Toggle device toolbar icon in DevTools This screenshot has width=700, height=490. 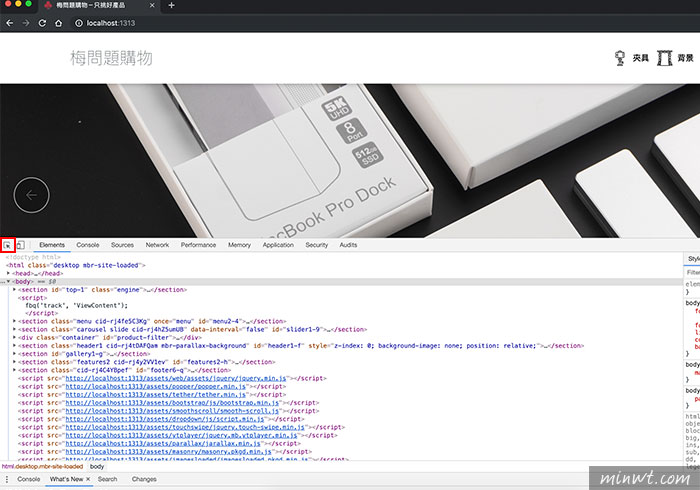(21, 245)
